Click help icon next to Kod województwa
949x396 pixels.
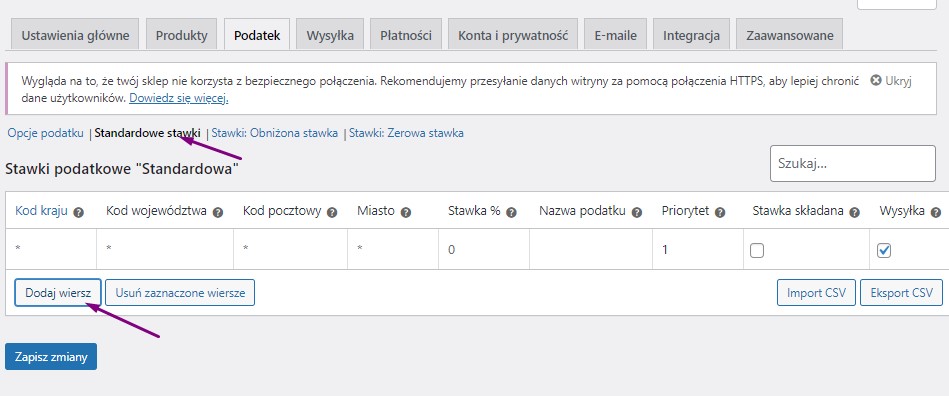[218, 213]
